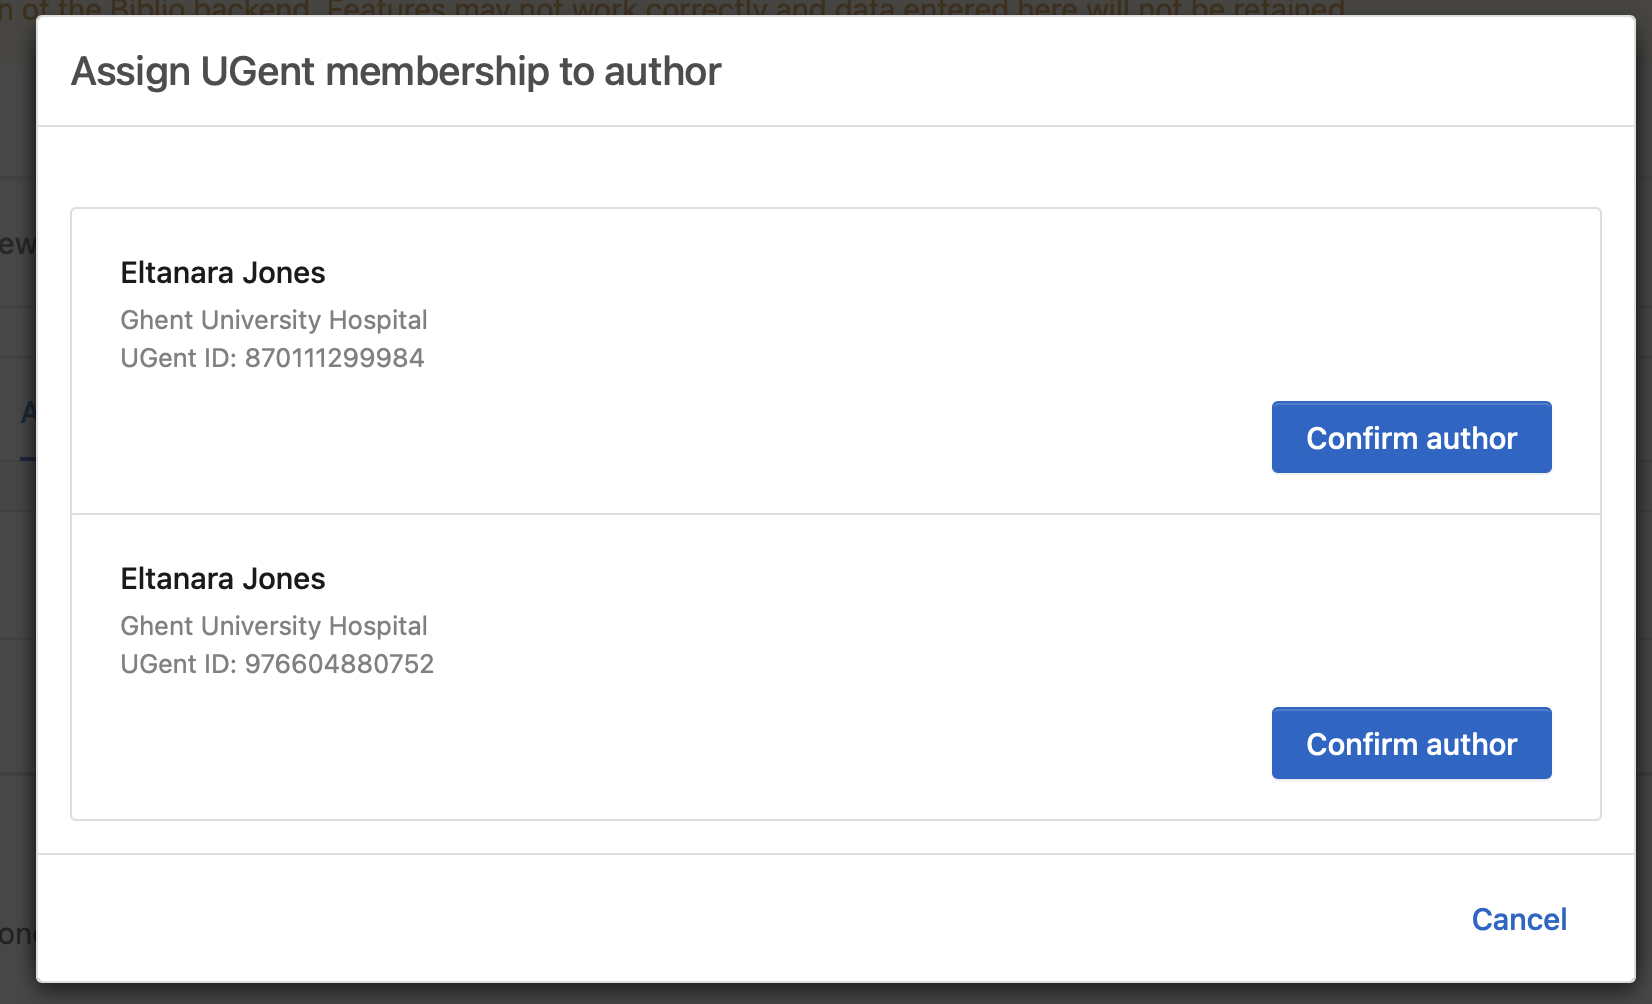
Task: Select the first Eltanara Jones entry
Action: pos(700,362)
